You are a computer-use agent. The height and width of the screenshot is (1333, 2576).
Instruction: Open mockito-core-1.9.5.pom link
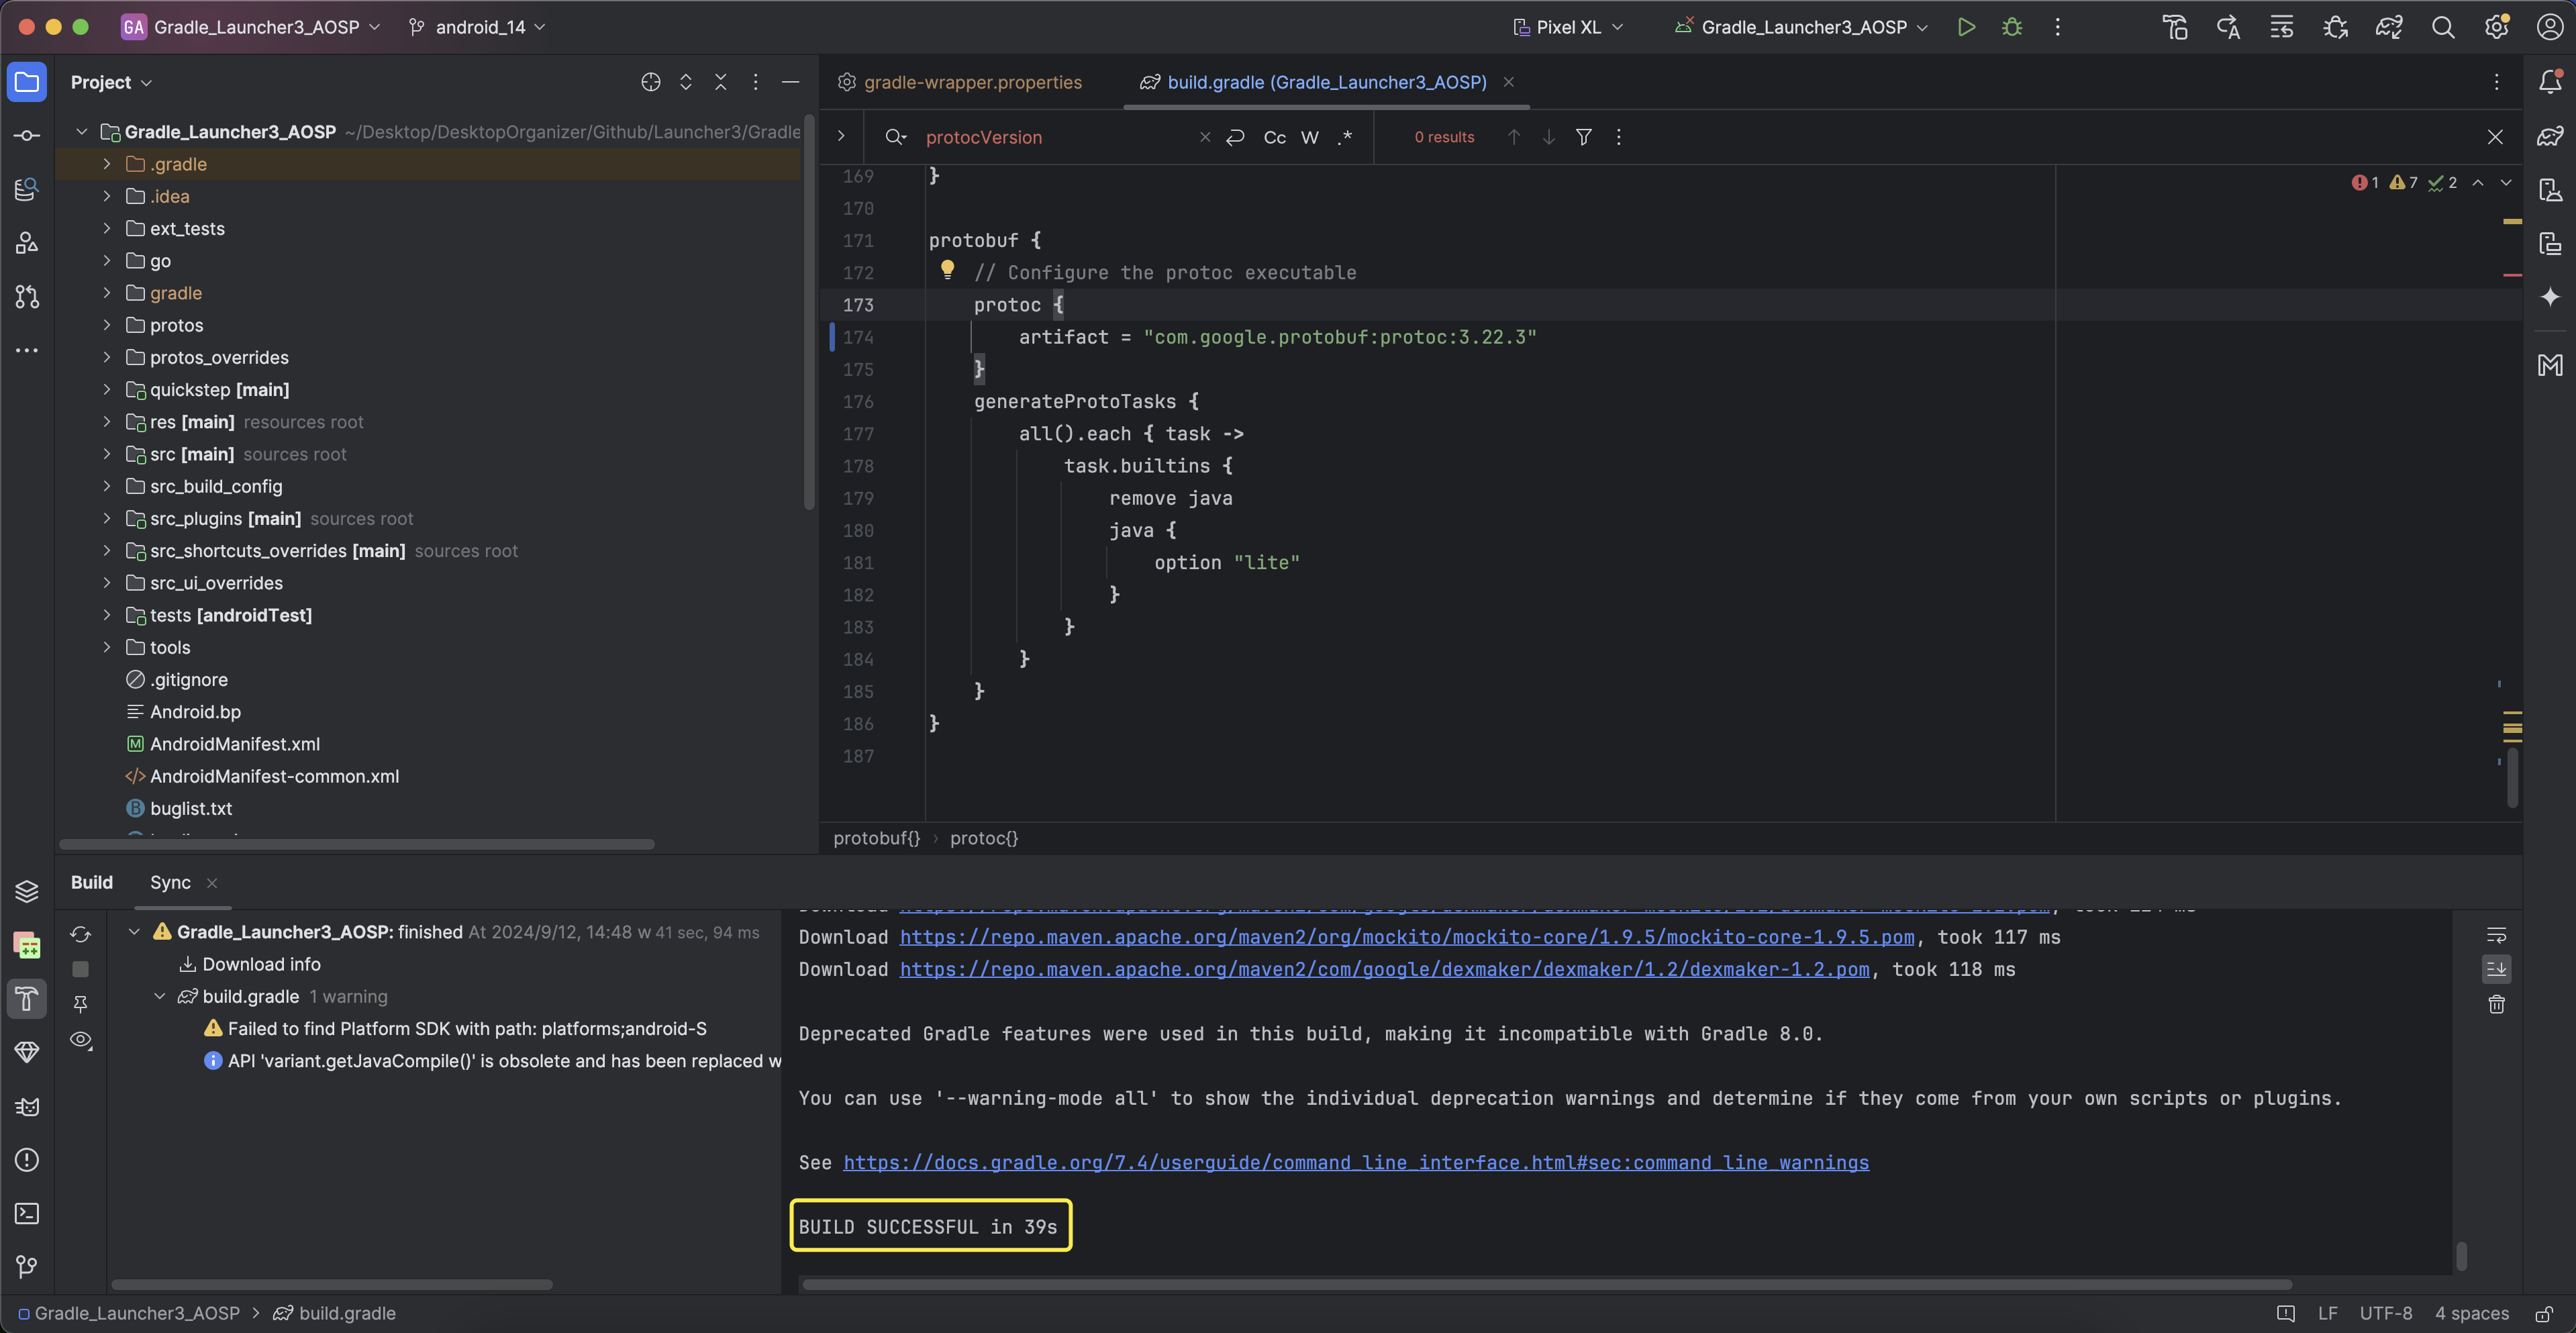(1407, 937)
